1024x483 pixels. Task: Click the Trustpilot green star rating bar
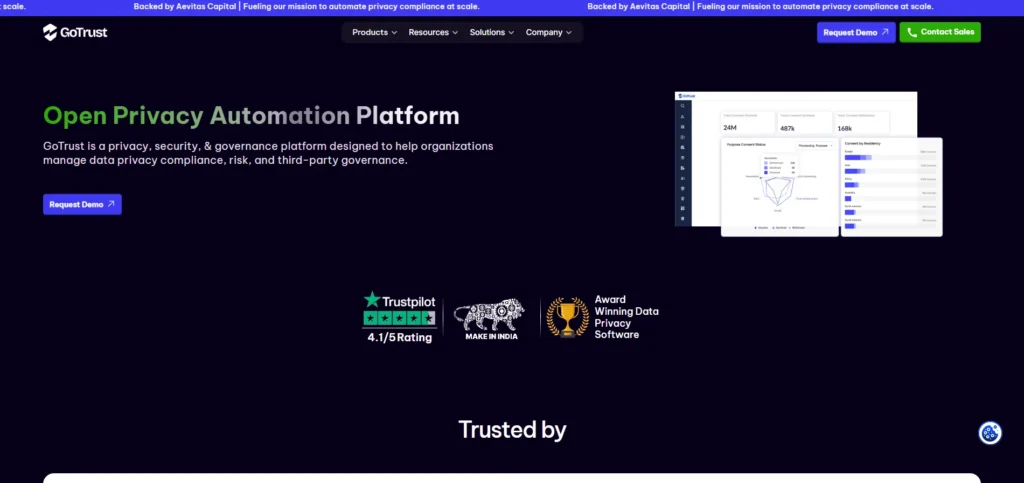point(399,319)
